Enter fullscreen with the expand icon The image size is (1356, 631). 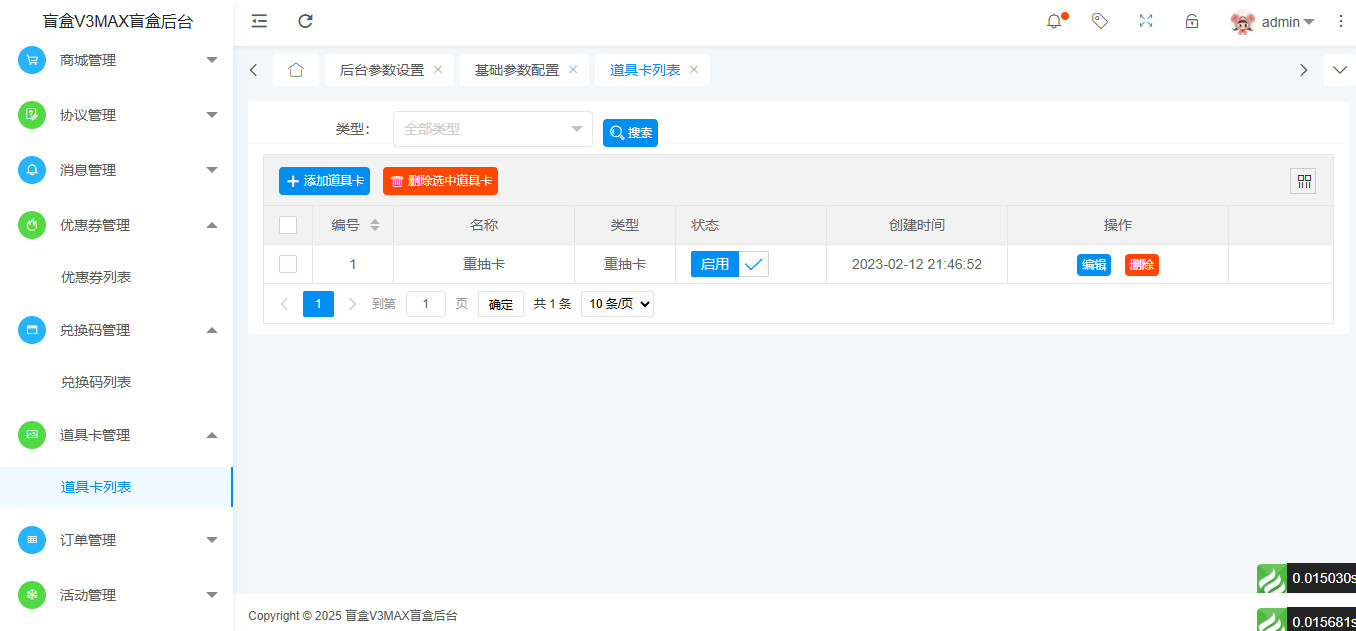pyautogui.click(x=1146, y=21)
